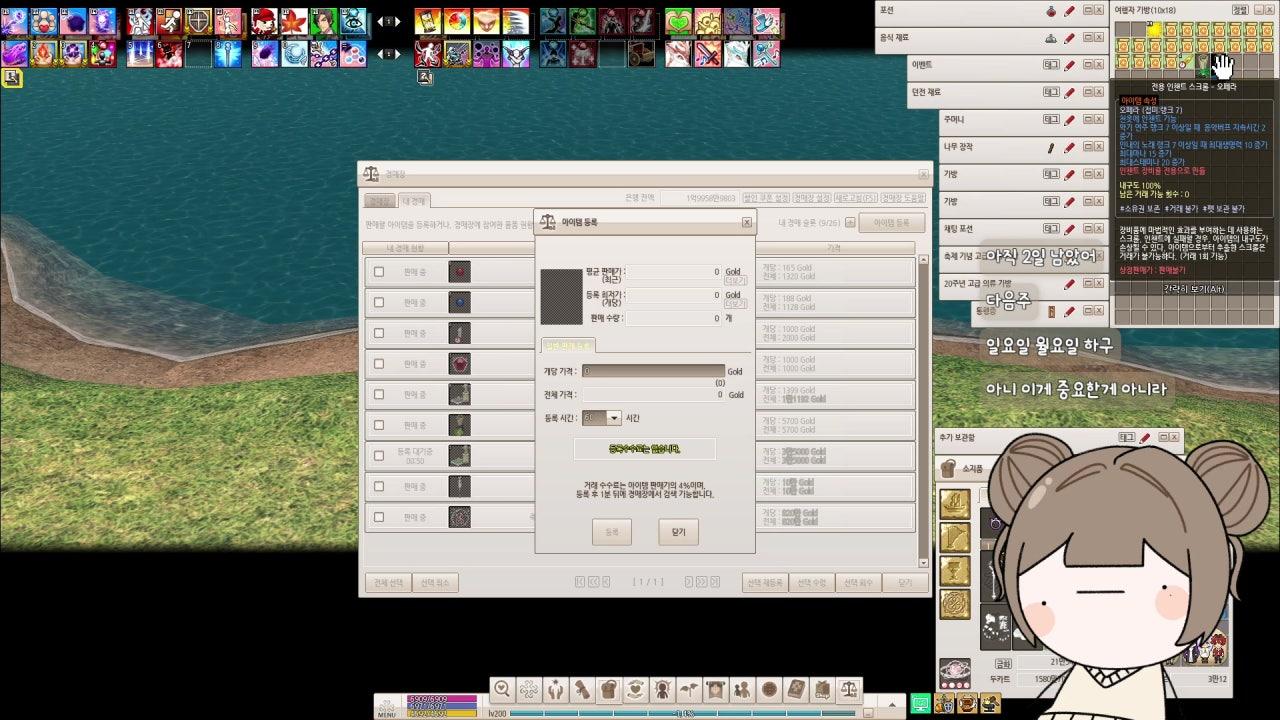Check the eighth auction listing row checkbox
The width and height of the screenshot is (1280, 720).
click(x=379, y=486)
